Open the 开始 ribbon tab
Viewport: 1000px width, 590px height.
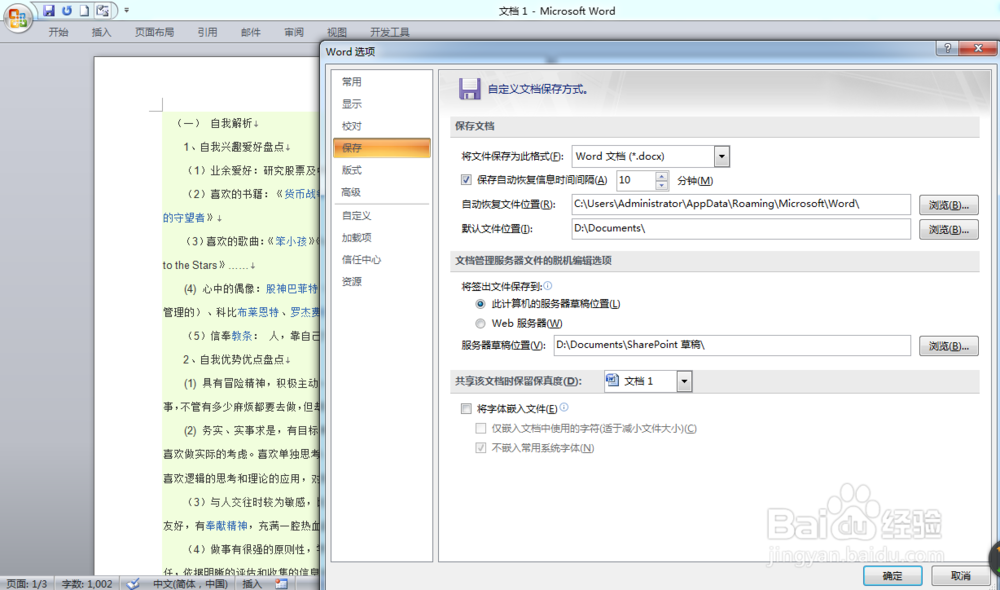pos(58,32)
